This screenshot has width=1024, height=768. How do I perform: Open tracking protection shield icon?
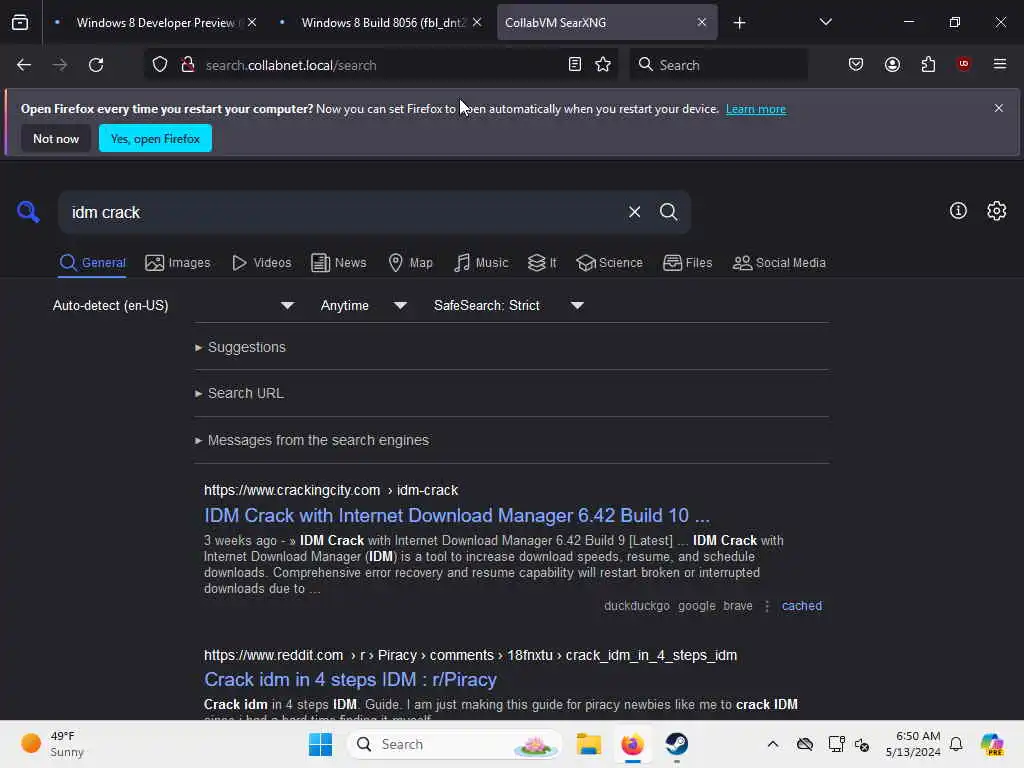point(160,65)
